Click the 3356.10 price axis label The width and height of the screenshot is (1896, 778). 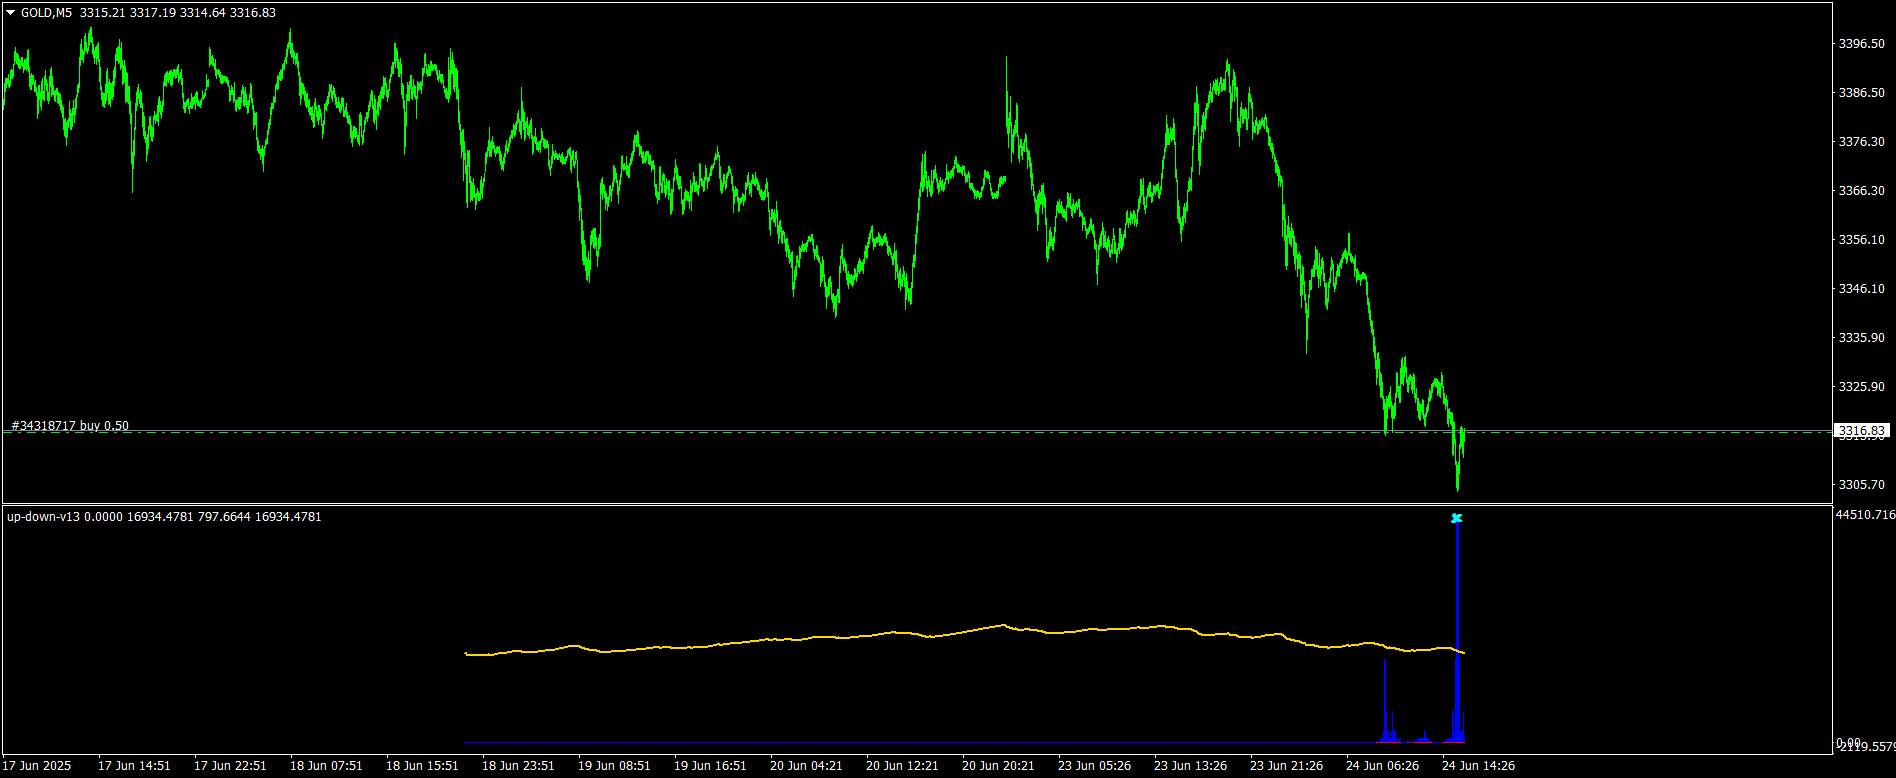[1862, 240]
